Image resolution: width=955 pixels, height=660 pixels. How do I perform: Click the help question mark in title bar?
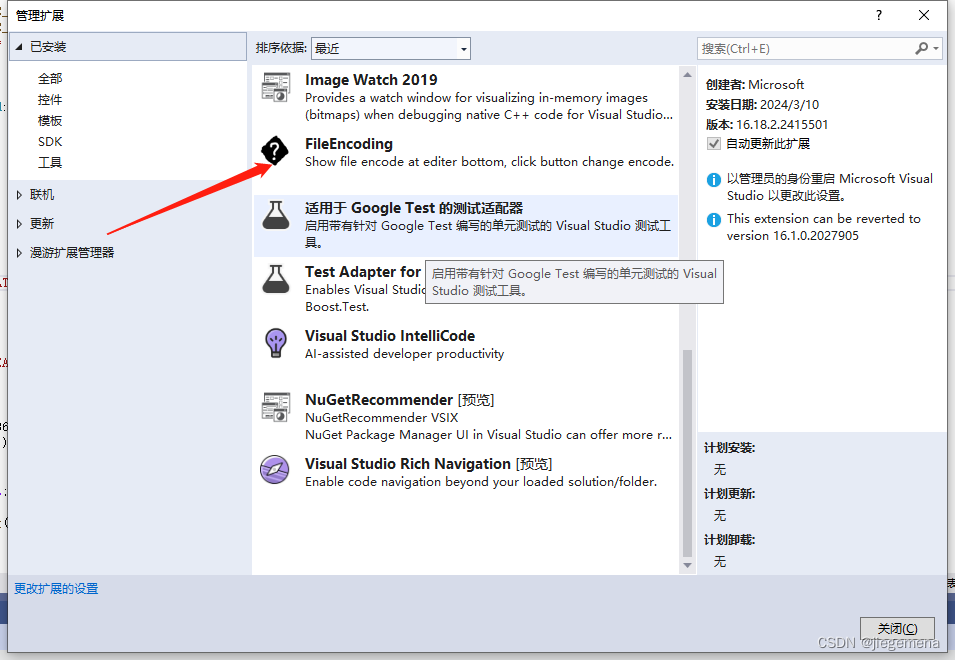coord(878,15)
